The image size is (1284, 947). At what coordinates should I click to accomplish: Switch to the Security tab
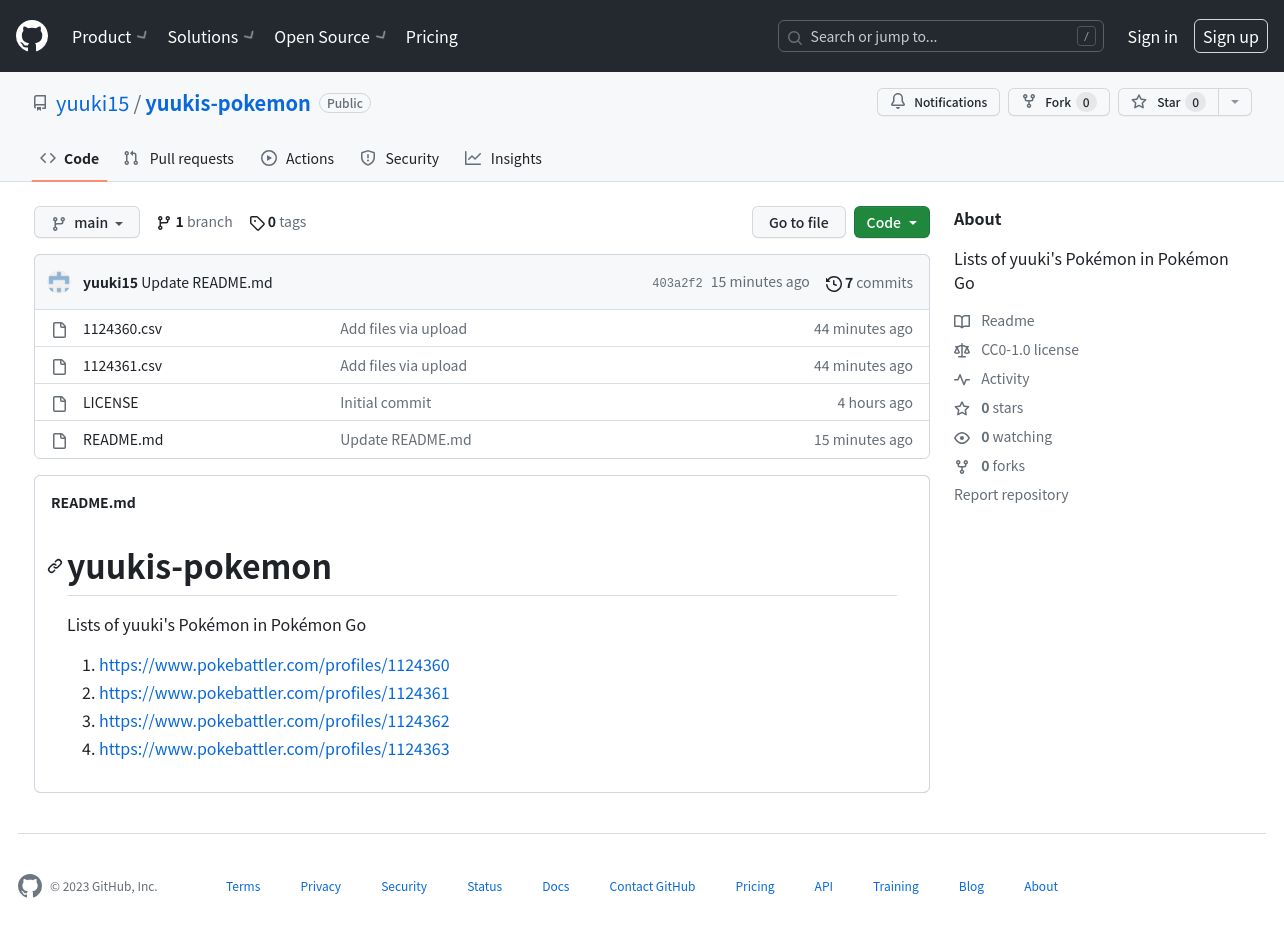400,158
